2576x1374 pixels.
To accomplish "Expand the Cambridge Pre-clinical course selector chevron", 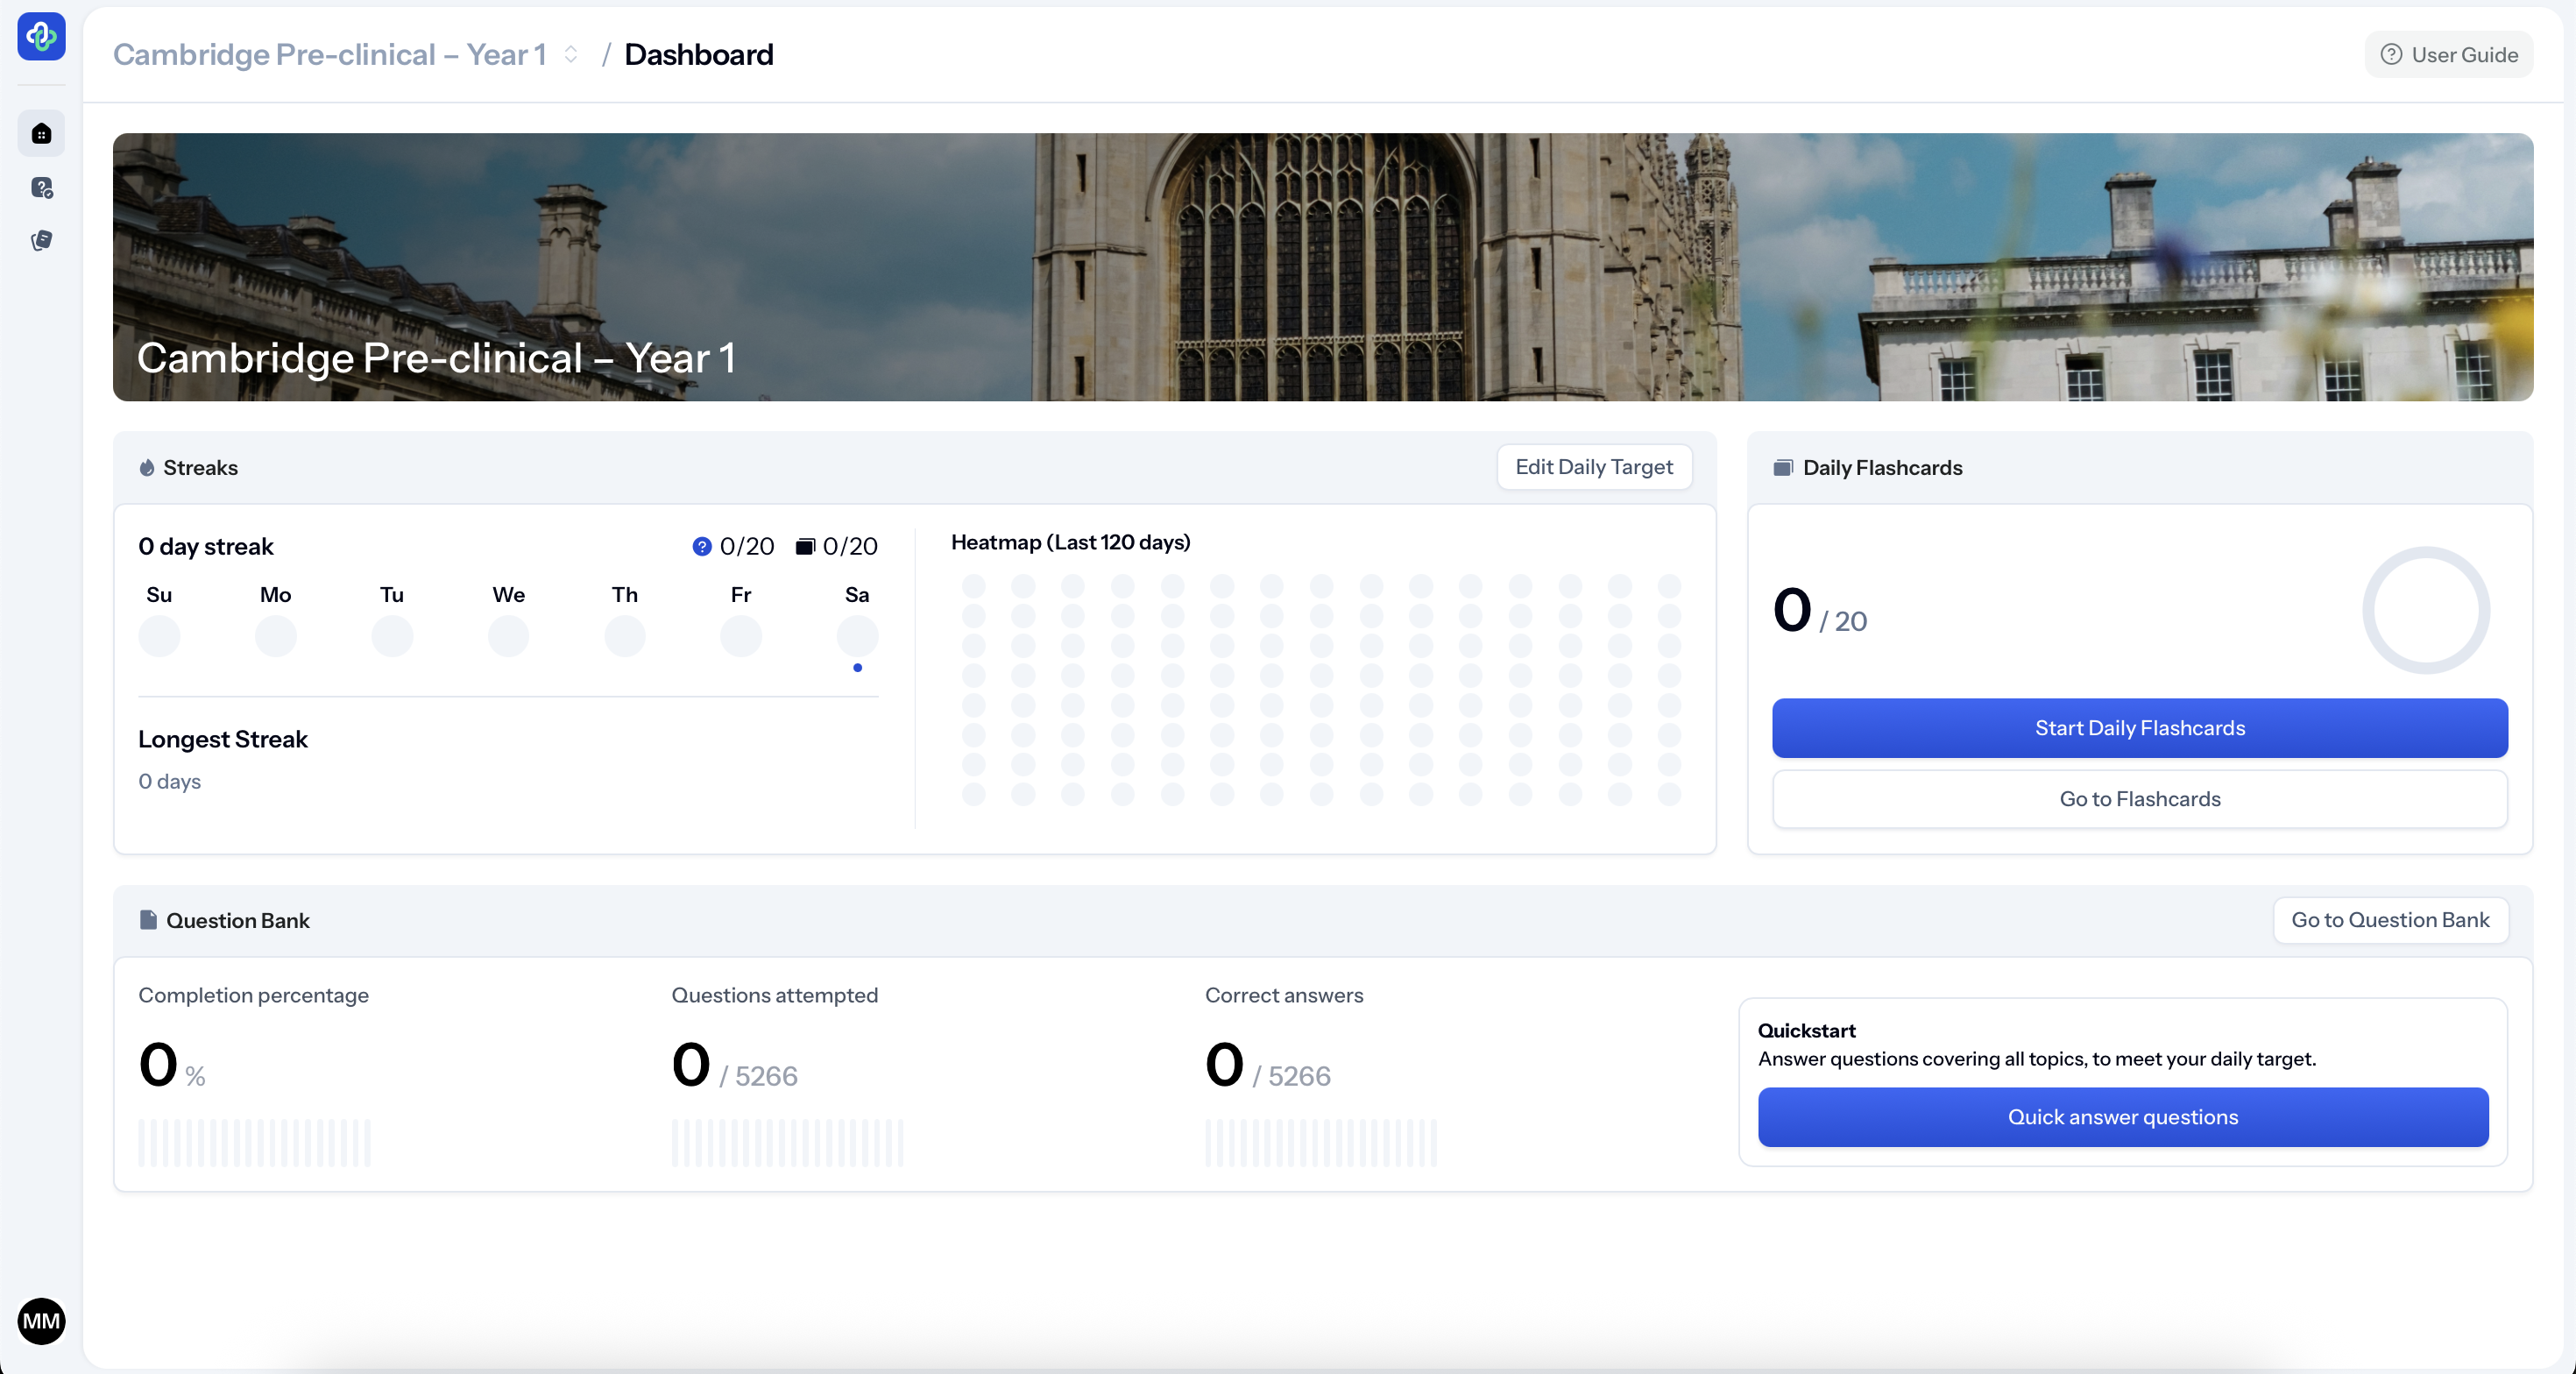I will pyautogui.click(x=571, y=54).
